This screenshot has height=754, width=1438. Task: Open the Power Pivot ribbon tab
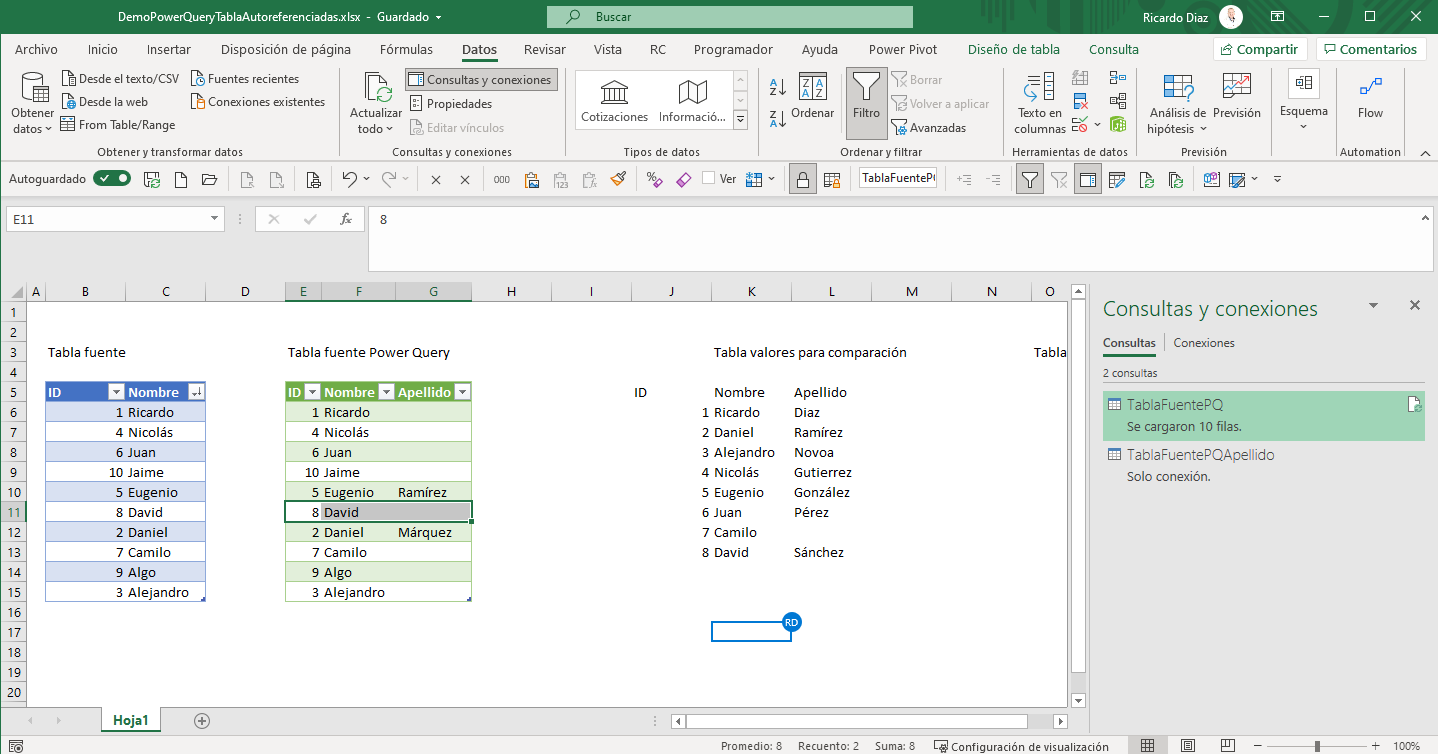click(902, 49)
